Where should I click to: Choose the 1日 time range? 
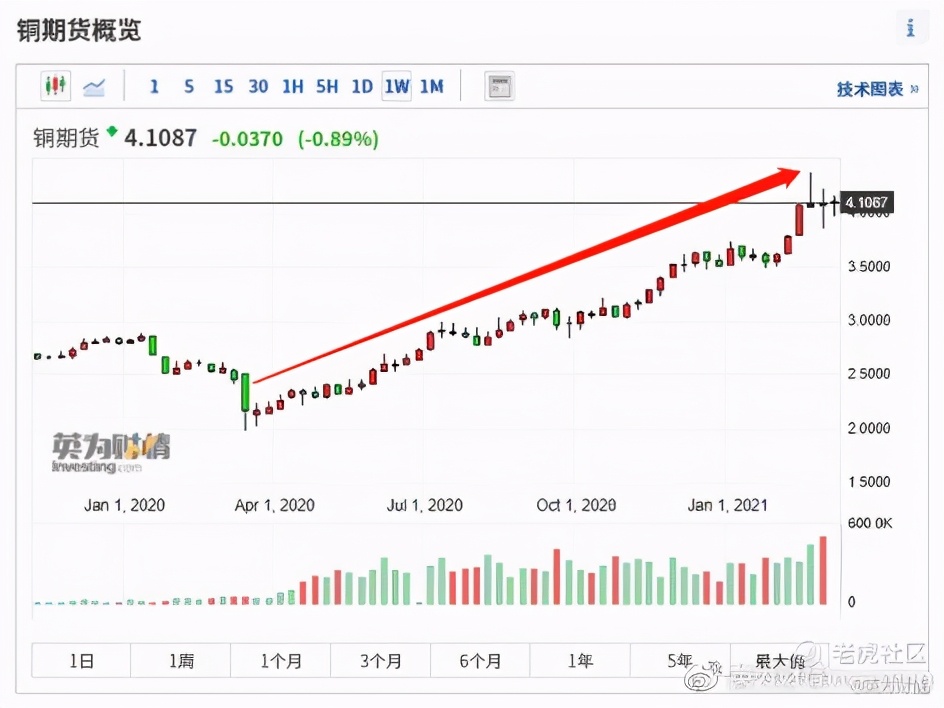pos(81,661)
